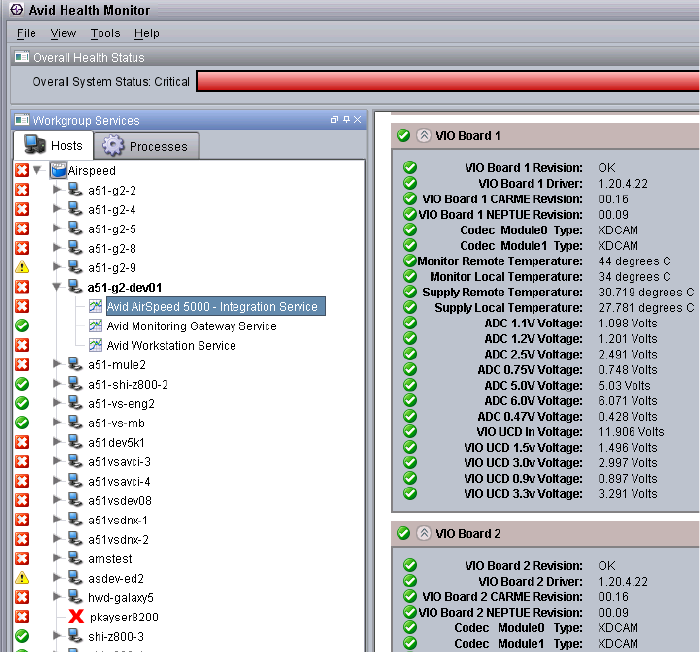
Task: Select the shi-z800-3 host
Action: tap(116, 636)
